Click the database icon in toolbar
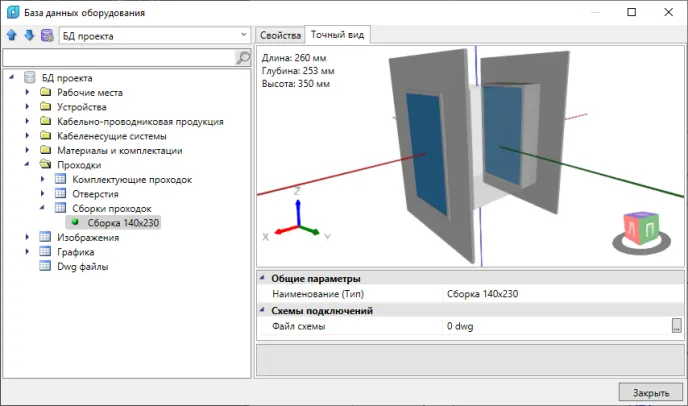 click(x=46, y=36)
